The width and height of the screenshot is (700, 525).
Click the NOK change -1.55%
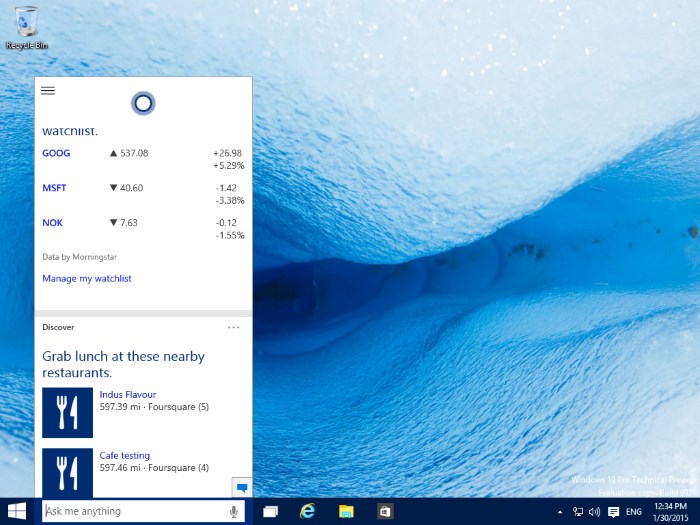click(230, 235)
